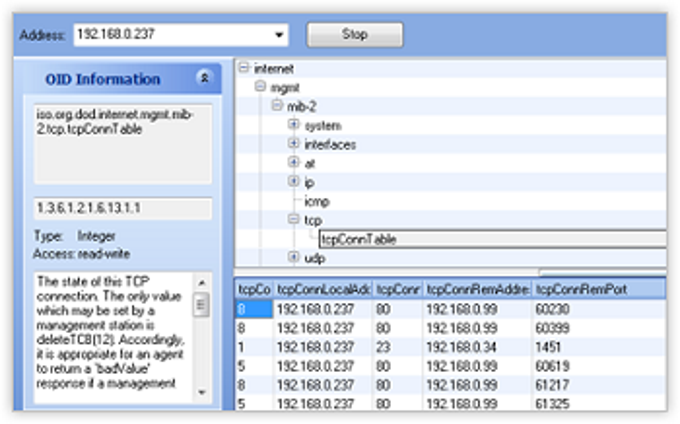680x424 pixels.
Task: Expand the udp tree node
Action: pyautogui.click(x=294, y=258)
